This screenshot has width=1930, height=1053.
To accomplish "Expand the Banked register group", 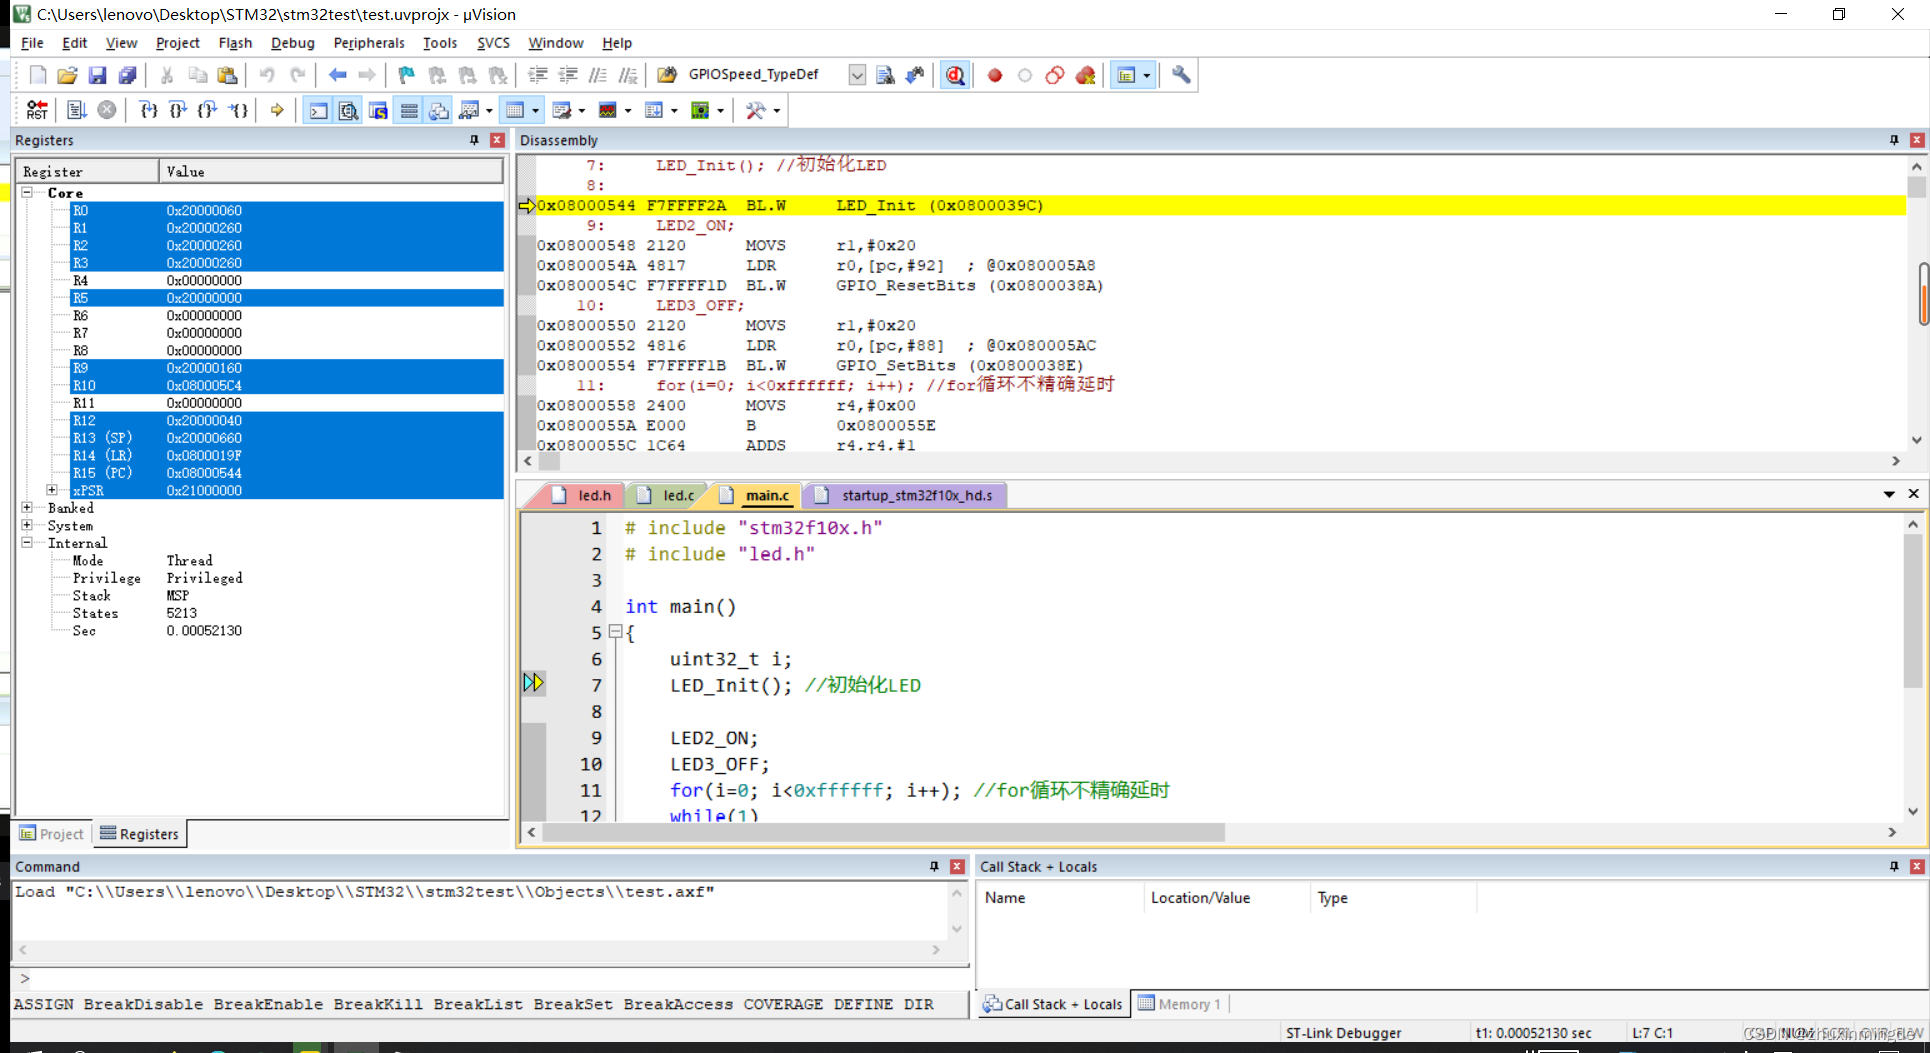I will [27, 508].
